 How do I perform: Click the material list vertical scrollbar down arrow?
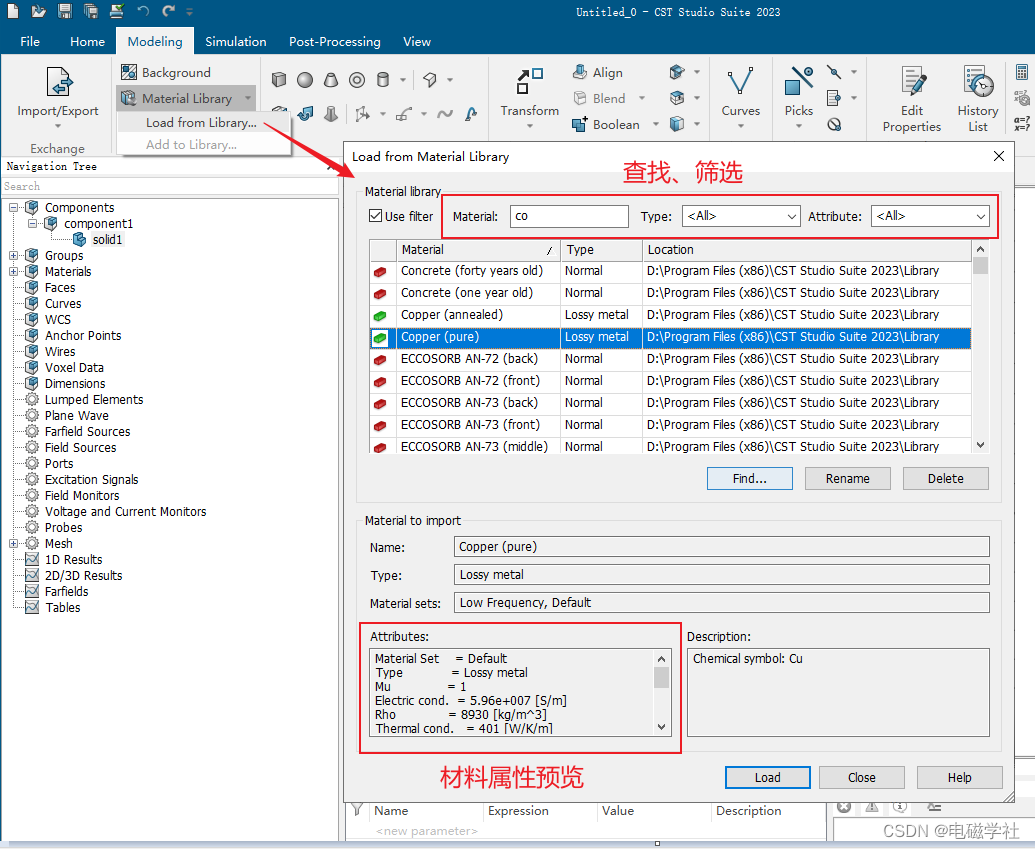[x=980, y=446]
